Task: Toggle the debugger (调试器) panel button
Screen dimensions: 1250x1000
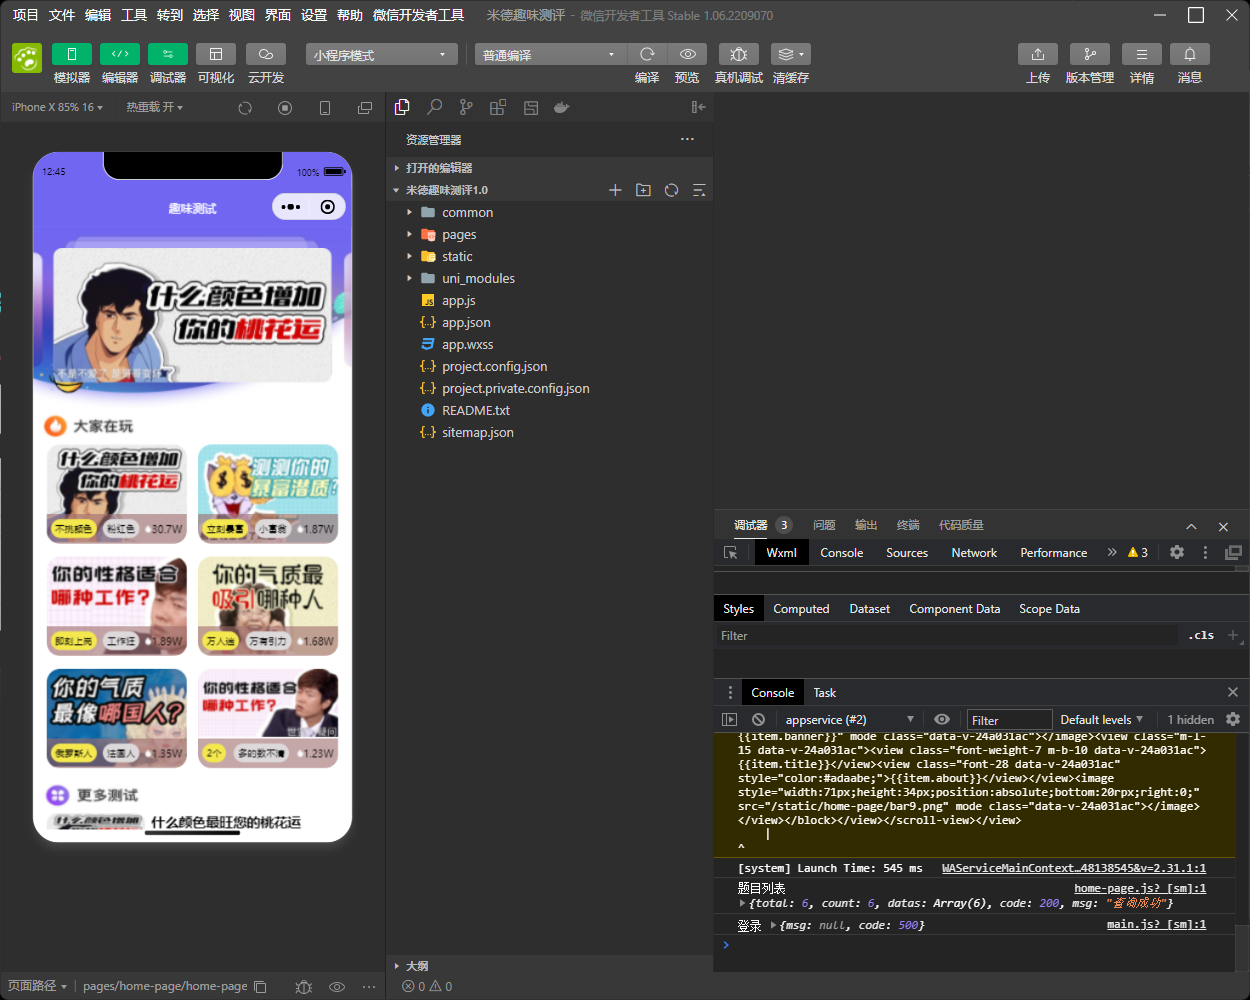Action: click(167, 54)
